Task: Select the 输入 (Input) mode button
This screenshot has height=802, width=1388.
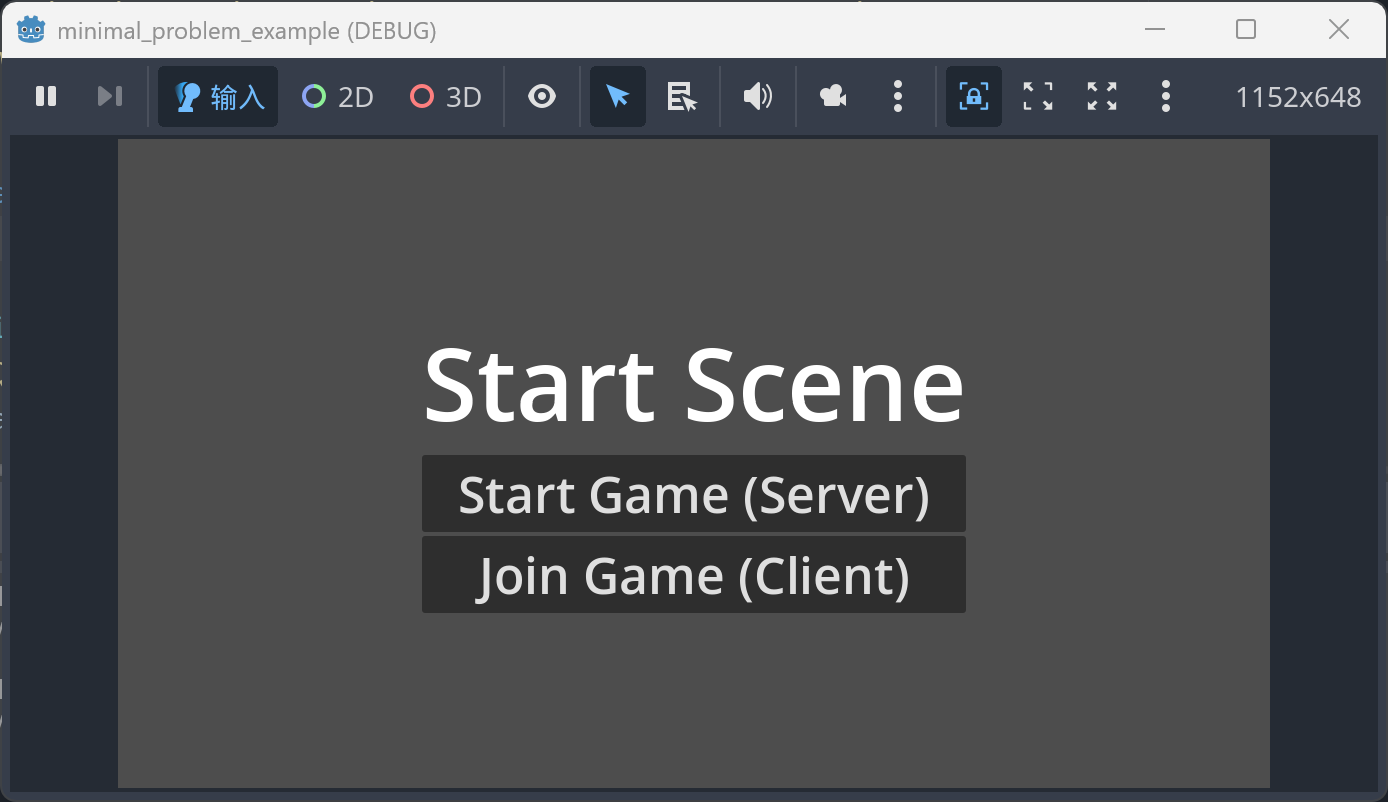Action: pyautogui.click(x=218, y=96)
